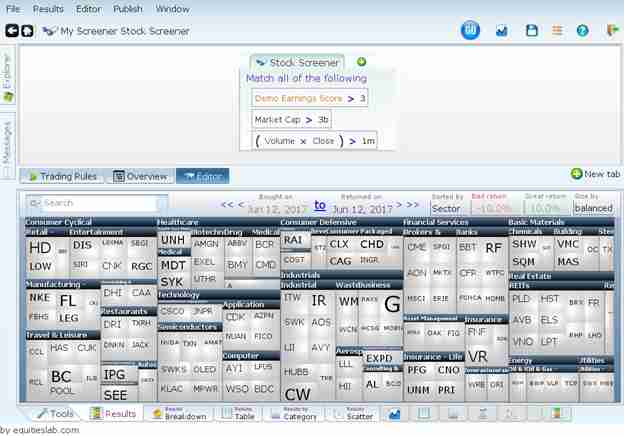
Task: Open the bottom Results tab
Action: point(113,414)
